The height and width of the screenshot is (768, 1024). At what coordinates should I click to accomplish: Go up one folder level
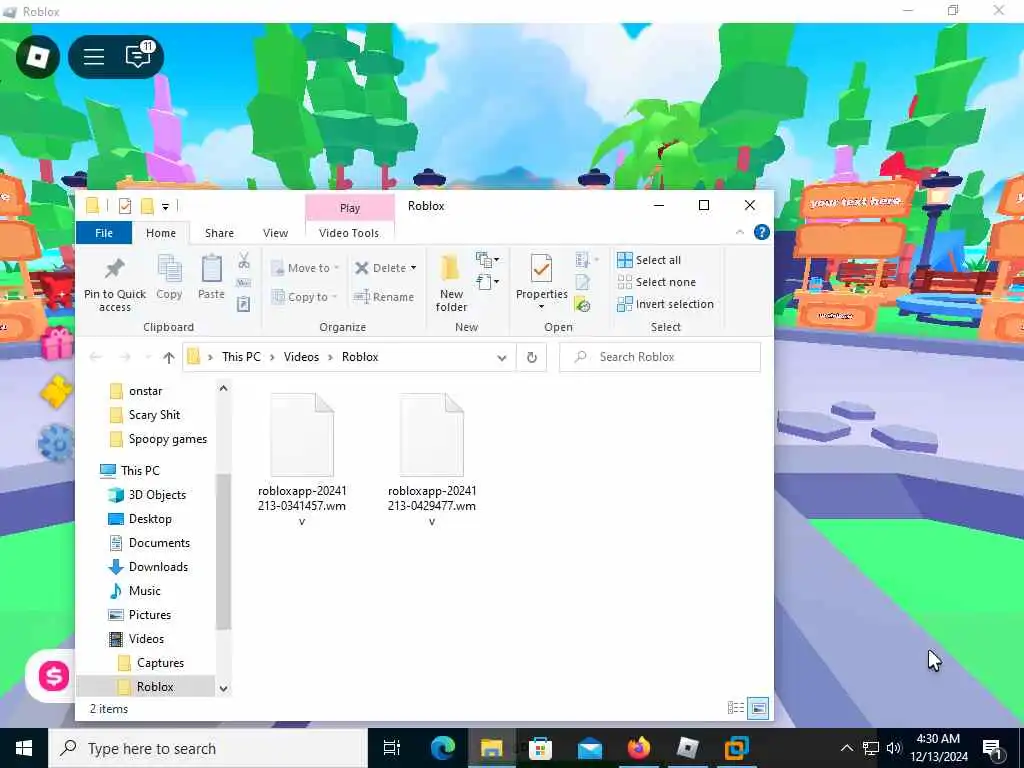(x=169, y=357)
